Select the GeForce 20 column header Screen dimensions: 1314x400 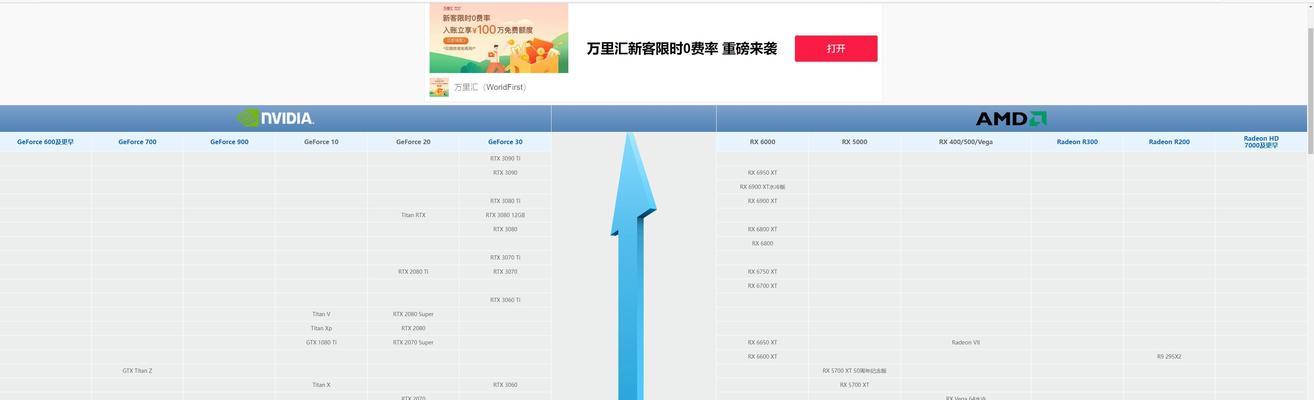(413, 142)
